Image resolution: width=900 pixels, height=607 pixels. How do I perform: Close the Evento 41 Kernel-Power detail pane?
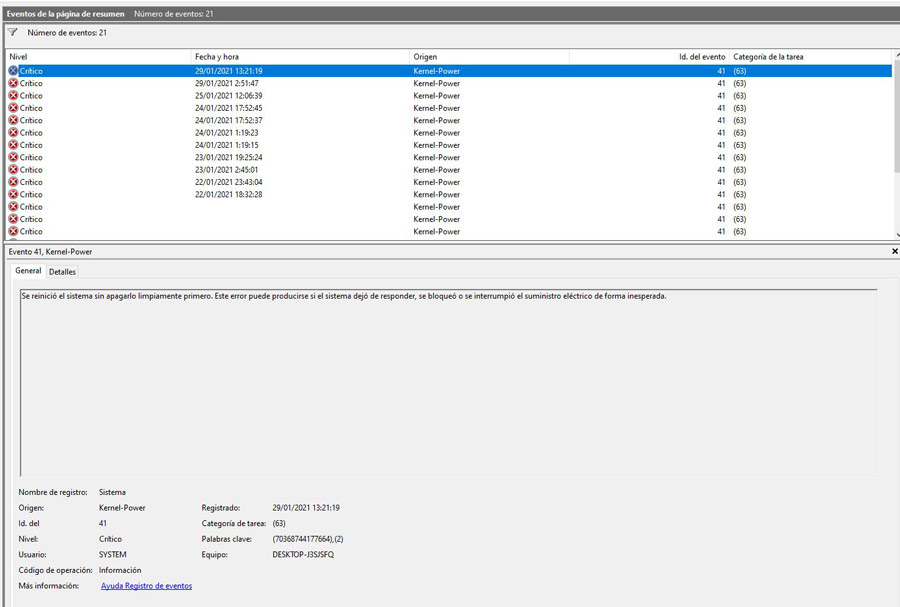click(894, 251)
